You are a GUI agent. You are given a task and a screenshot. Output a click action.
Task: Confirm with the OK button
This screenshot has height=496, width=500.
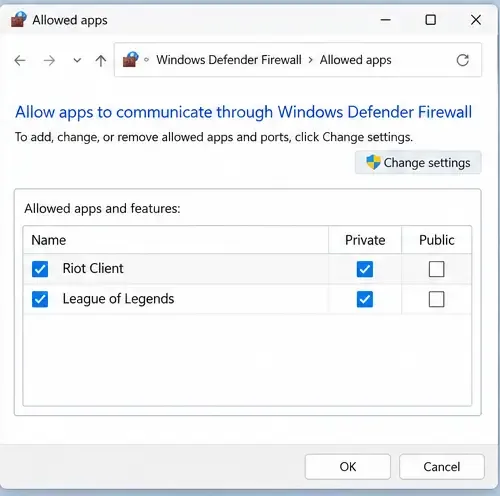pyautogui.click(x=348, y=467)
